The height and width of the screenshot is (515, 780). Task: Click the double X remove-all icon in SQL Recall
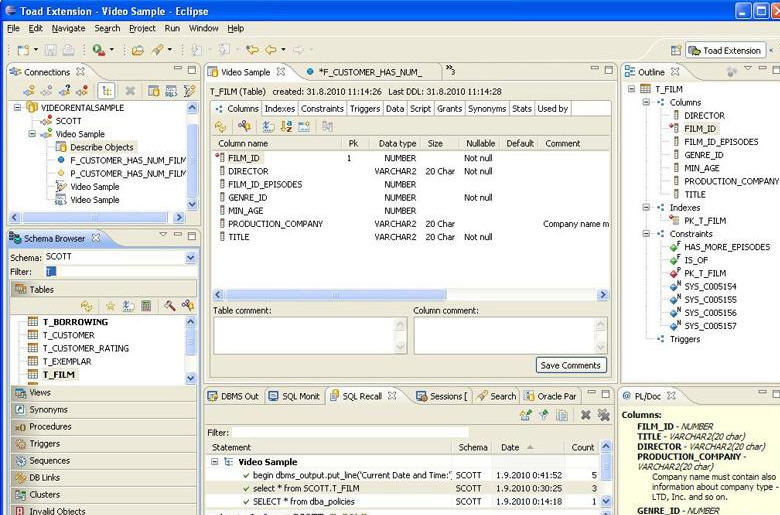(603, 414)
